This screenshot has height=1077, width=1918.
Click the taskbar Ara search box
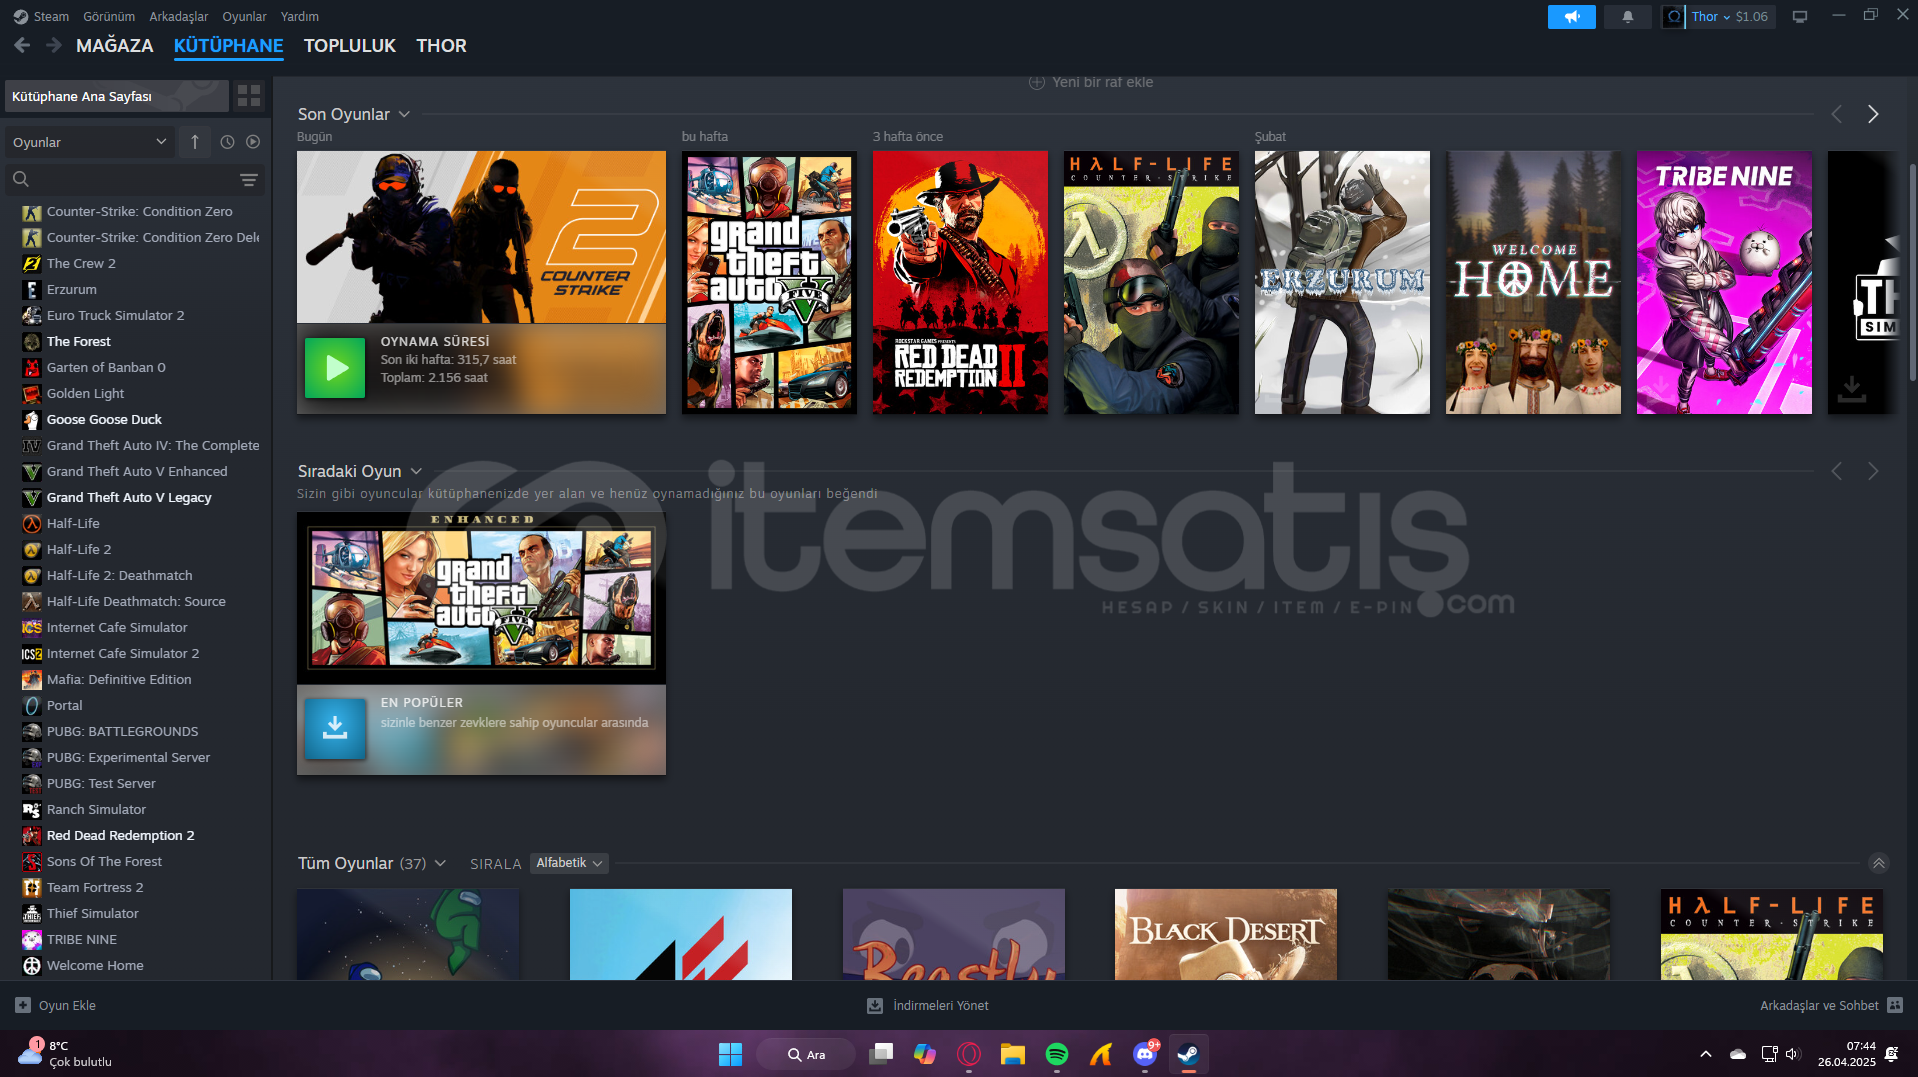pyautogui.click(x=805, y=1054)
